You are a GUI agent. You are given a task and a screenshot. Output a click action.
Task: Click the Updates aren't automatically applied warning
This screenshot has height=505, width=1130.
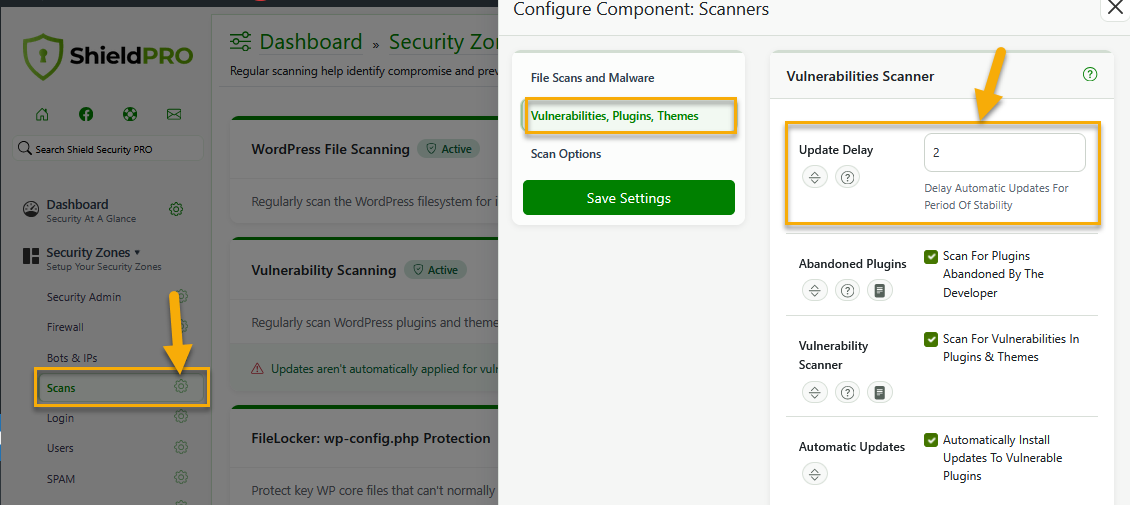point(375,369)
